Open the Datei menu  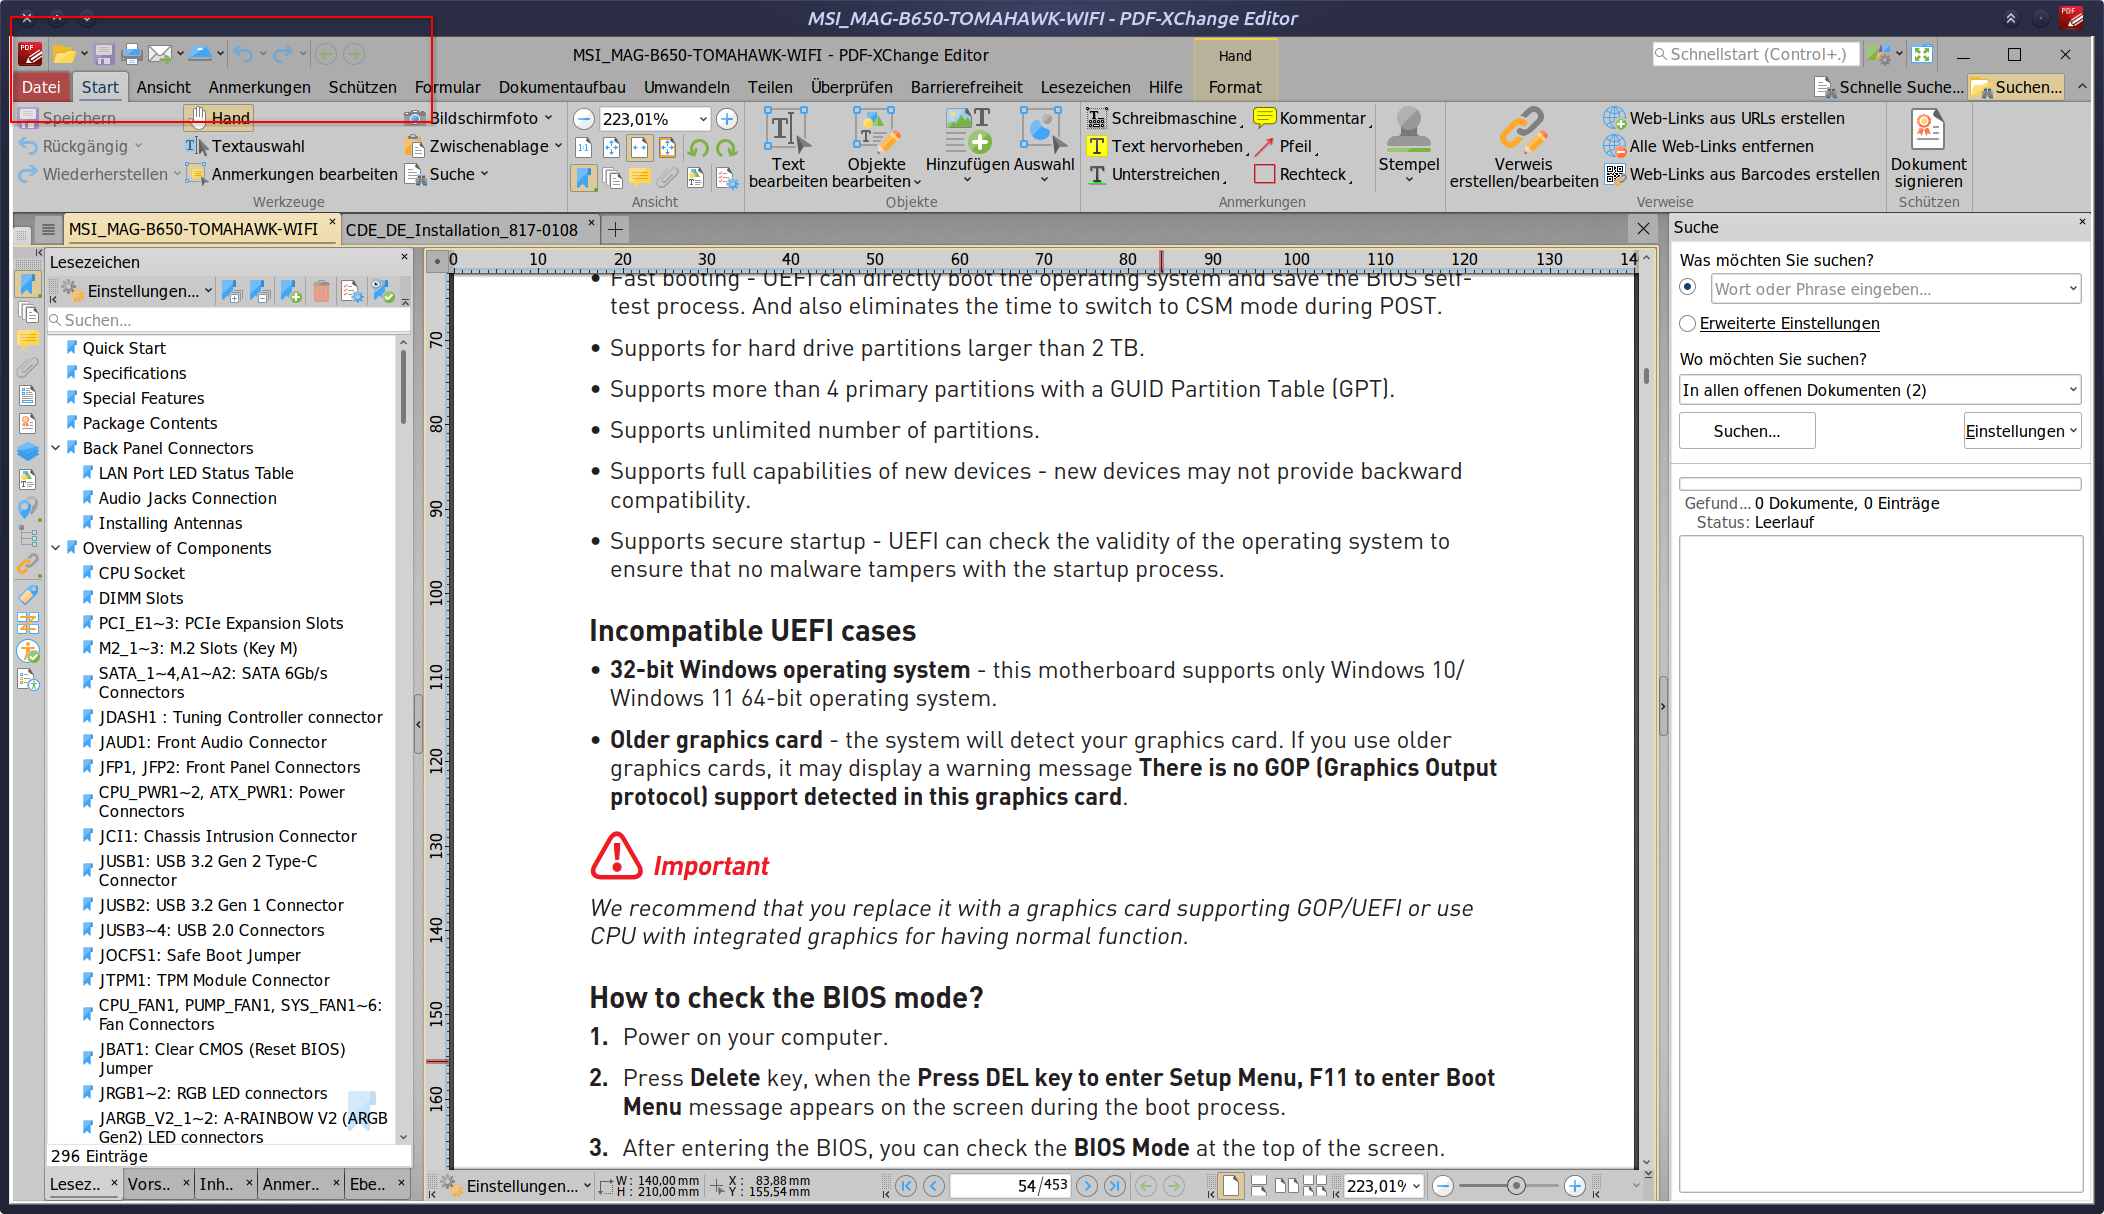(x=41, y=87)
